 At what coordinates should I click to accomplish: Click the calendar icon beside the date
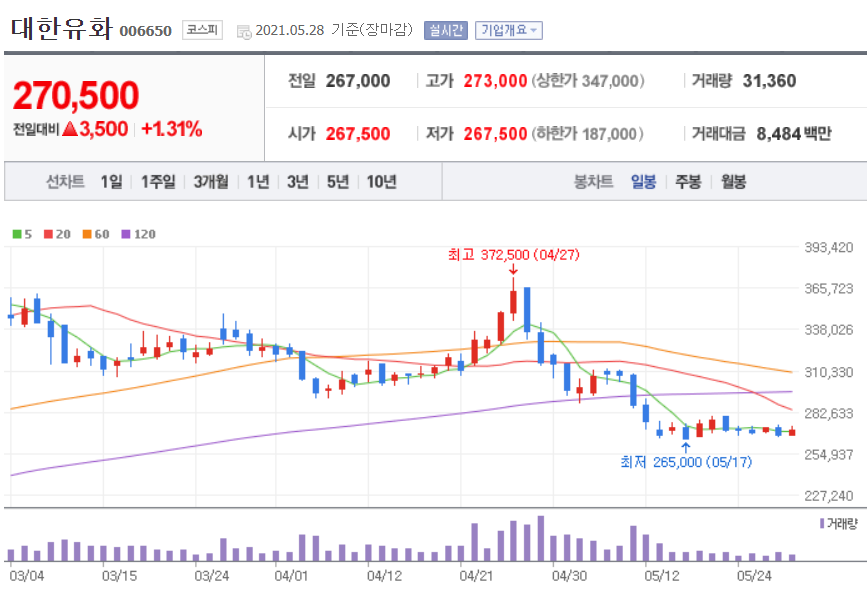click(x=244, y=32)
